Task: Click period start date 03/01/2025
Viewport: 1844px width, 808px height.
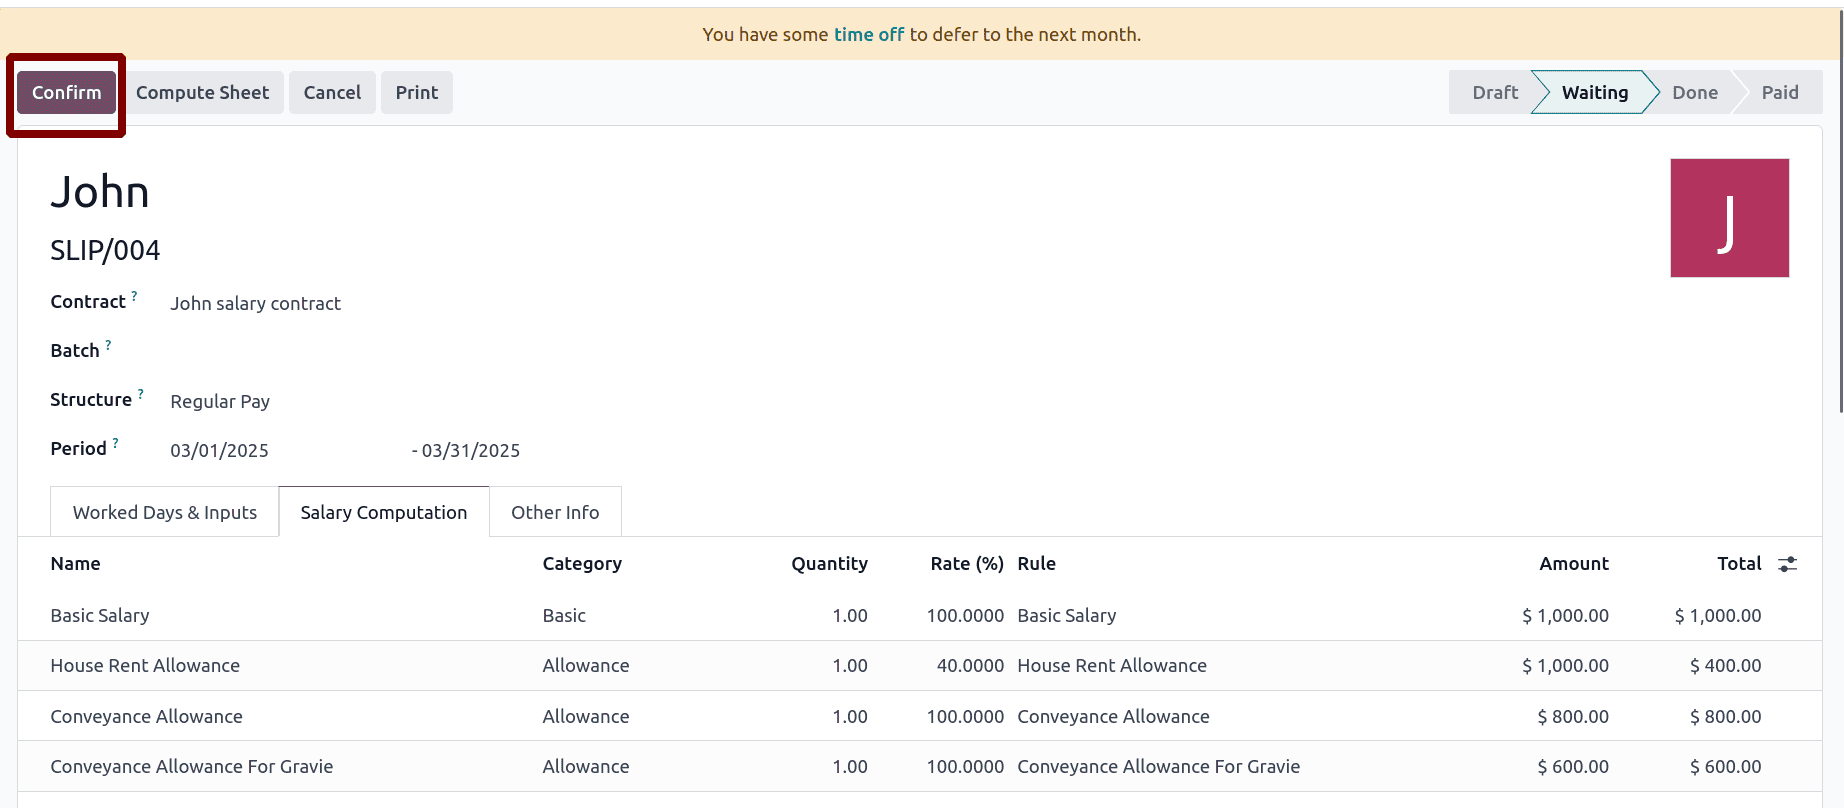Action: point(219,450)
